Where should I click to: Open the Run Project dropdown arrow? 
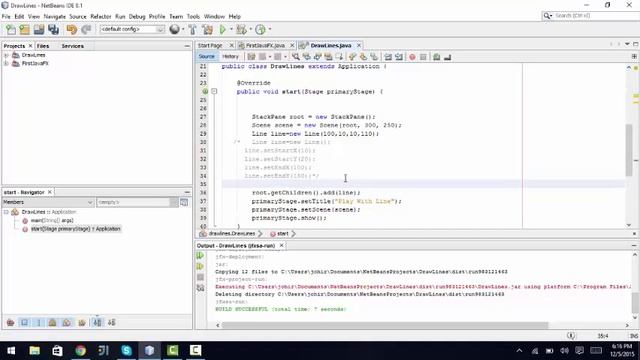231,29
